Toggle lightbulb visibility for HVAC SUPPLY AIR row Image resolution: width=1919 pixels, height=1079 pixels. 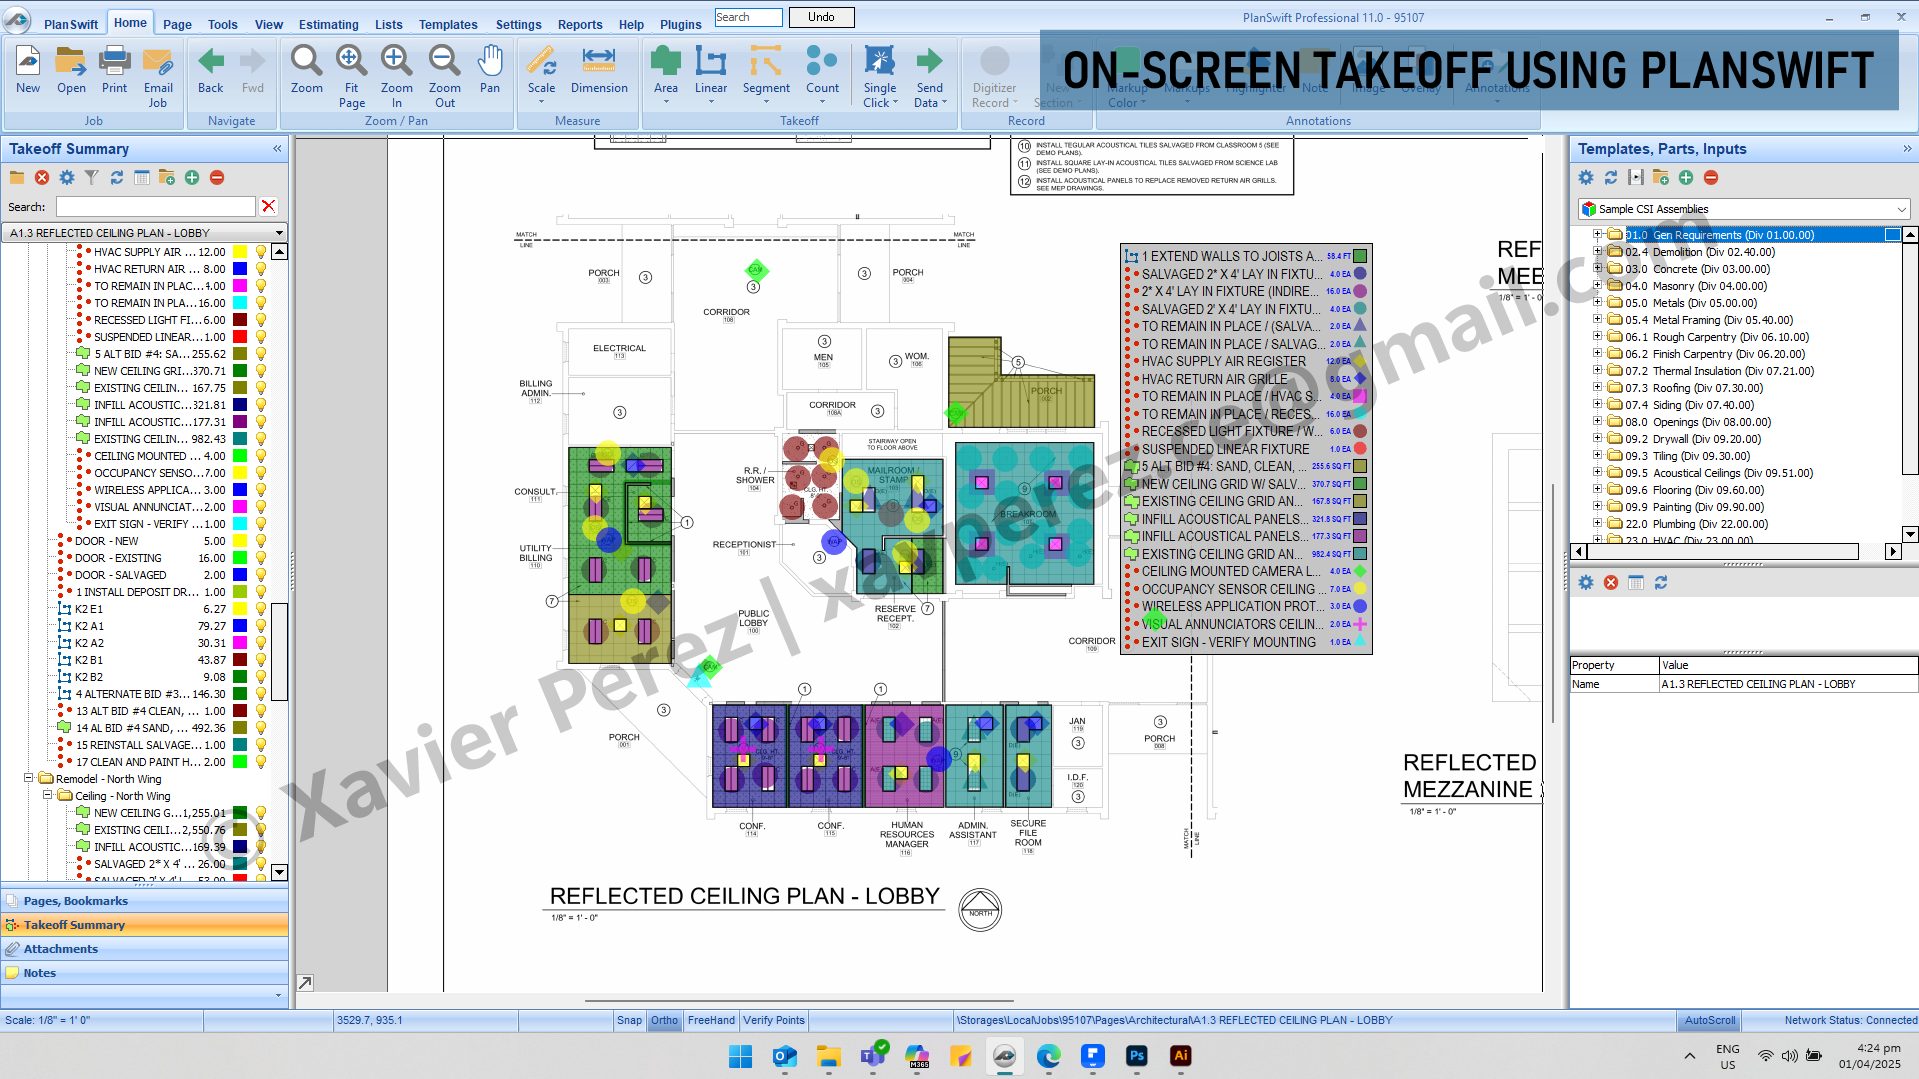point(261,252)
